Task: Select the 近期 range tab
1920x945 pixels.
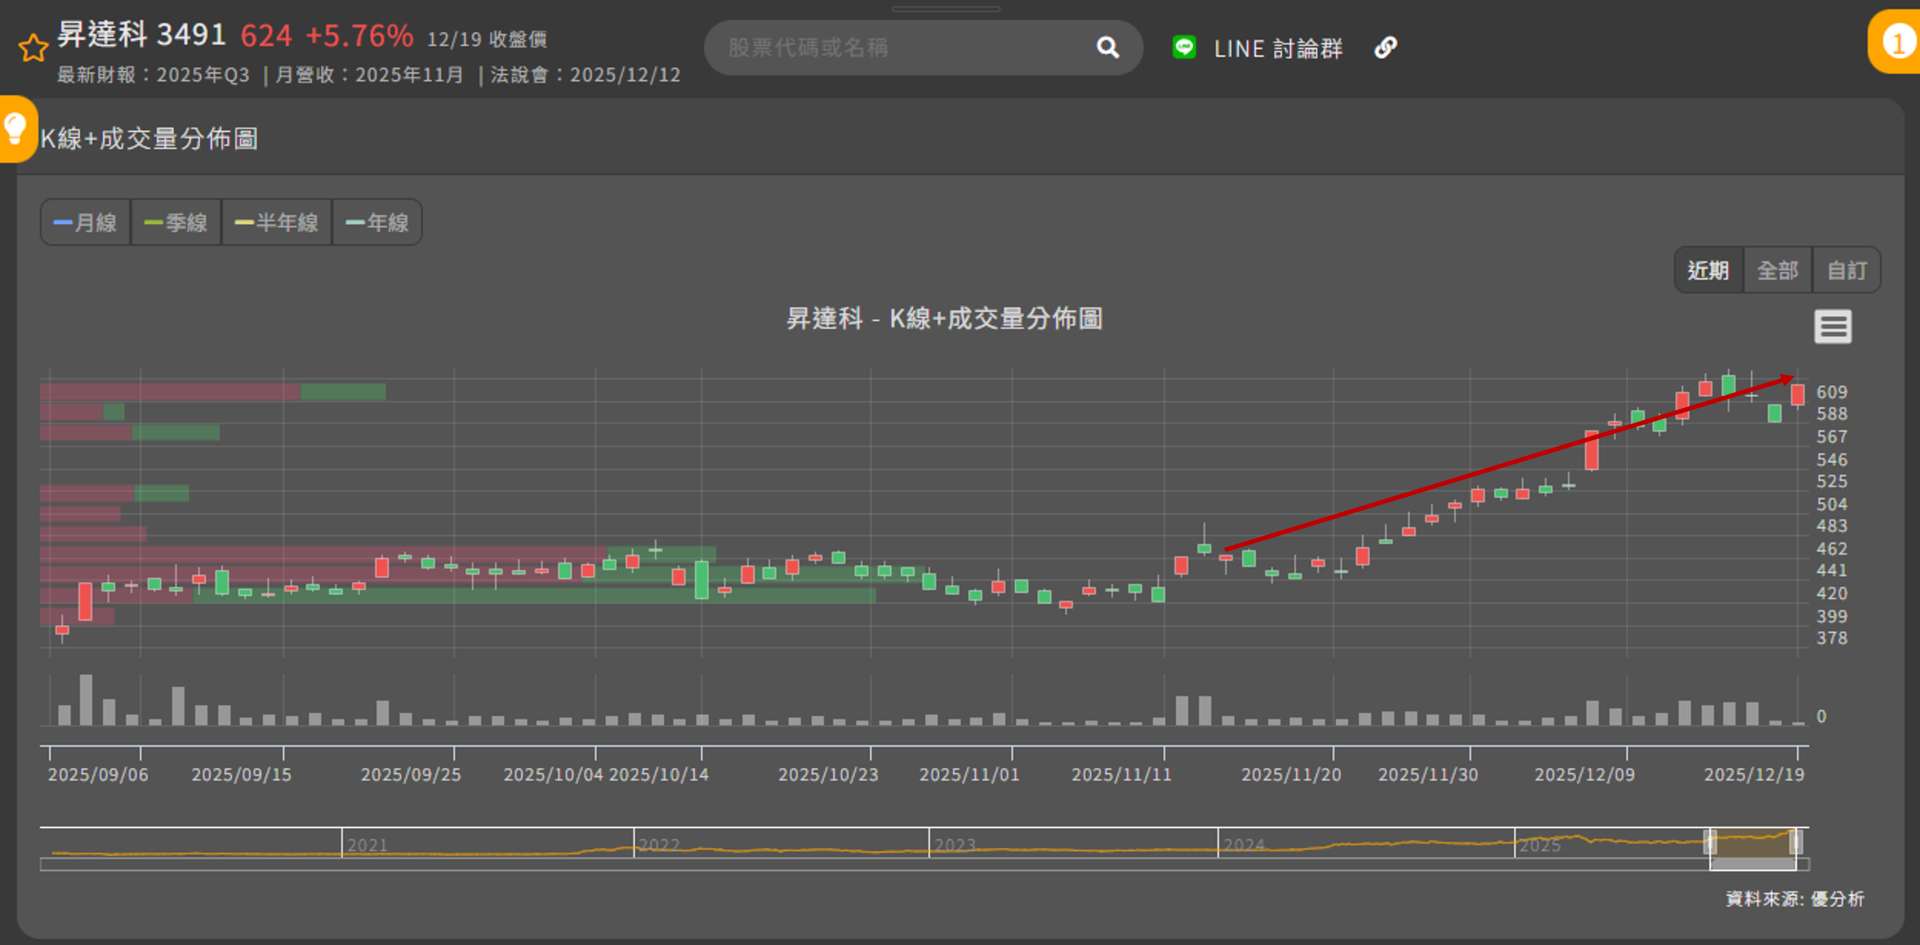Action: click(1708, 270)
